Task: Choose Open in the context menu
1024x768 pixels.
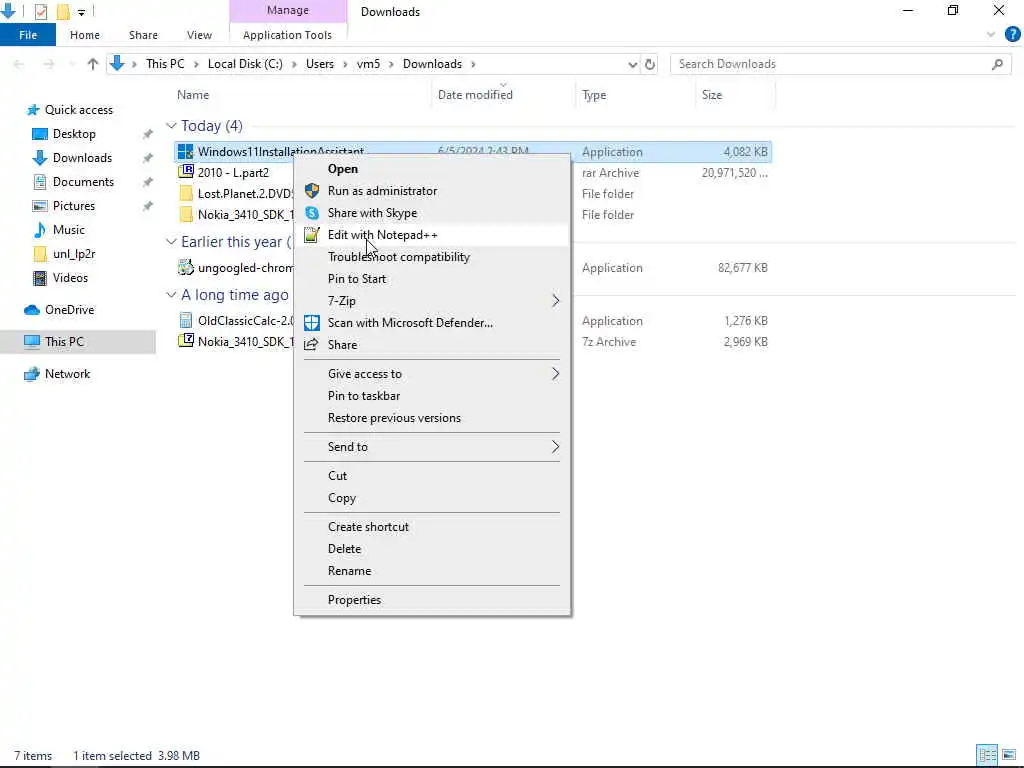Action: pyautogui.click(x=343, y=169)
